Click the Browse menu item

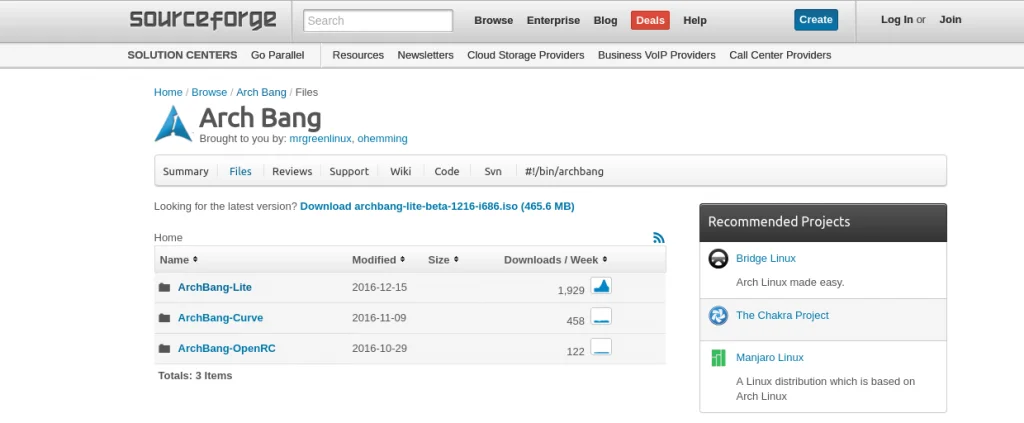[x=494, y=20]
